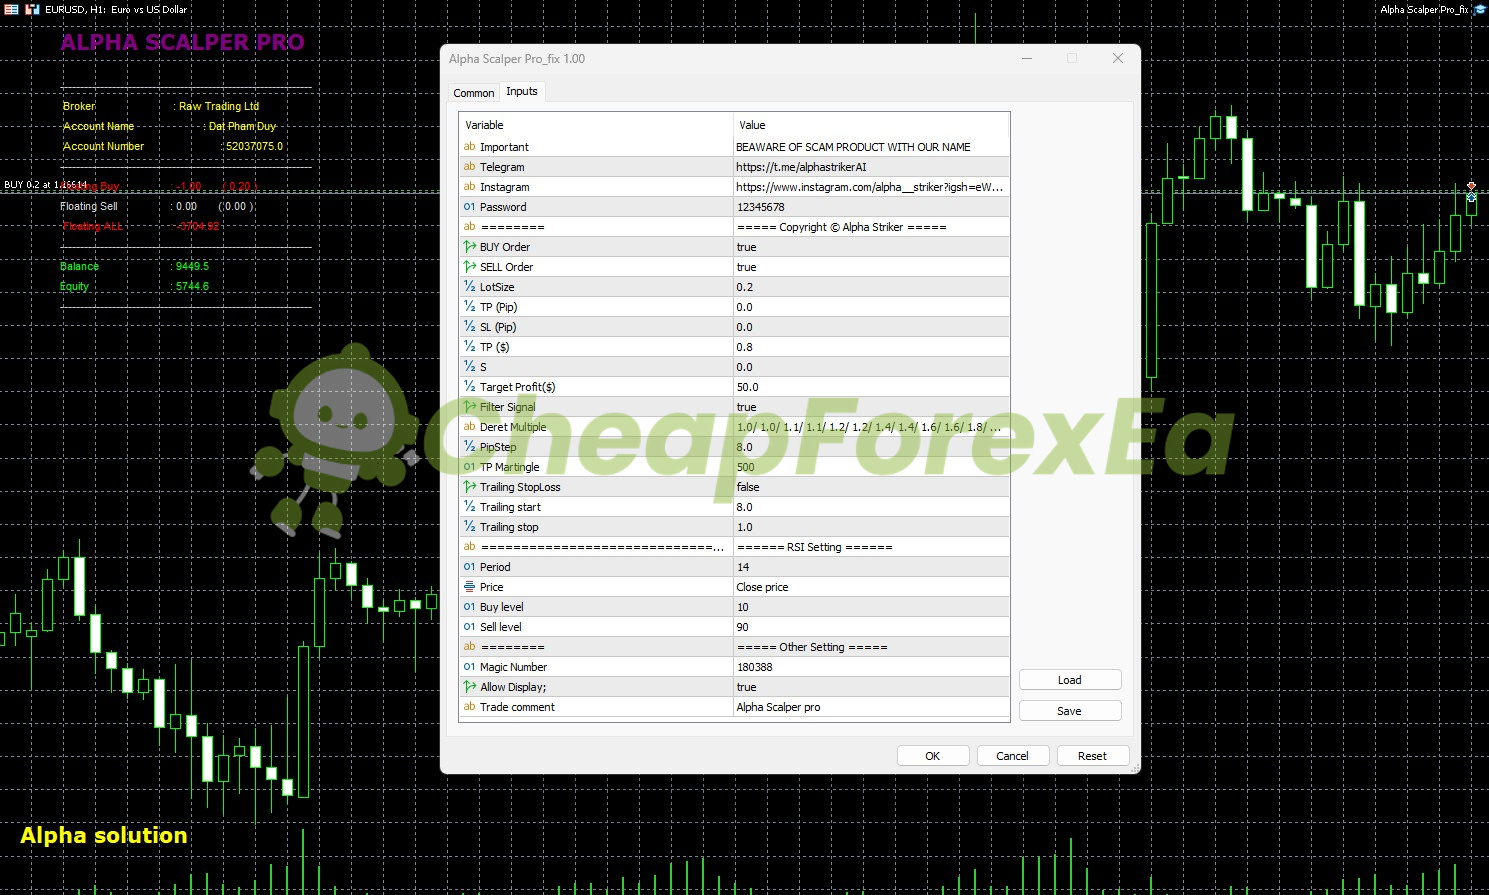The image size is (1489, 895).
Task: Click the integer icon beside Sell level
Action: point(469,627)
